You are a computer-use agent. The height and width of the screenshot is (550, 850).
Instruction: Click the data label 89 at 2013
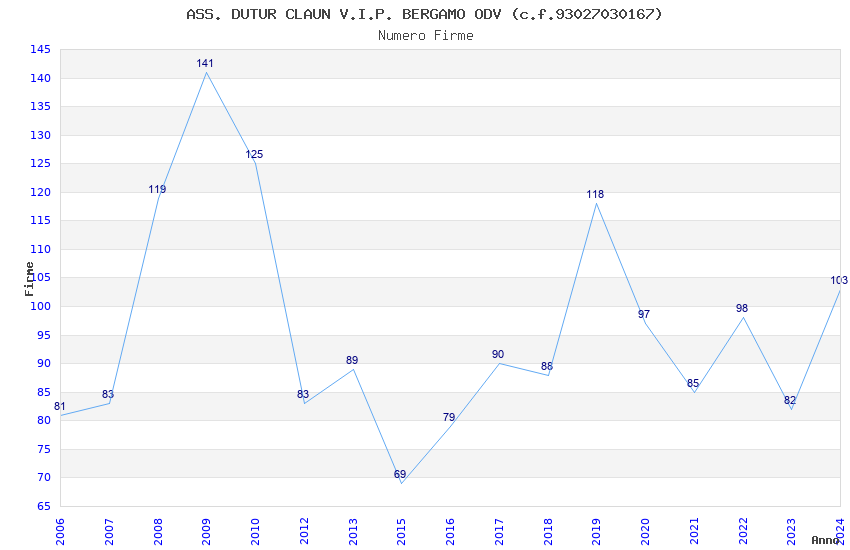[352, 360]
